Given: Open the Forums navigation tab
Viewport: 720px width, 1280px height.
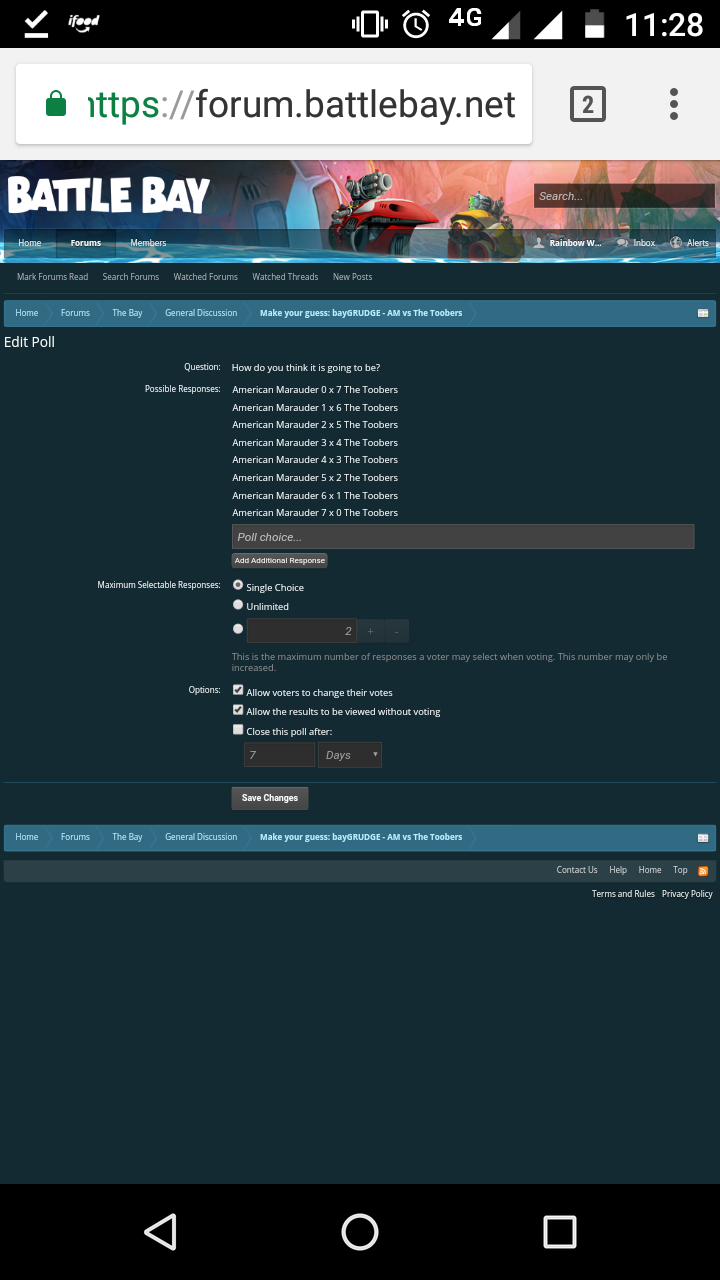Looking at the screenshot, I should pos(86,243).
